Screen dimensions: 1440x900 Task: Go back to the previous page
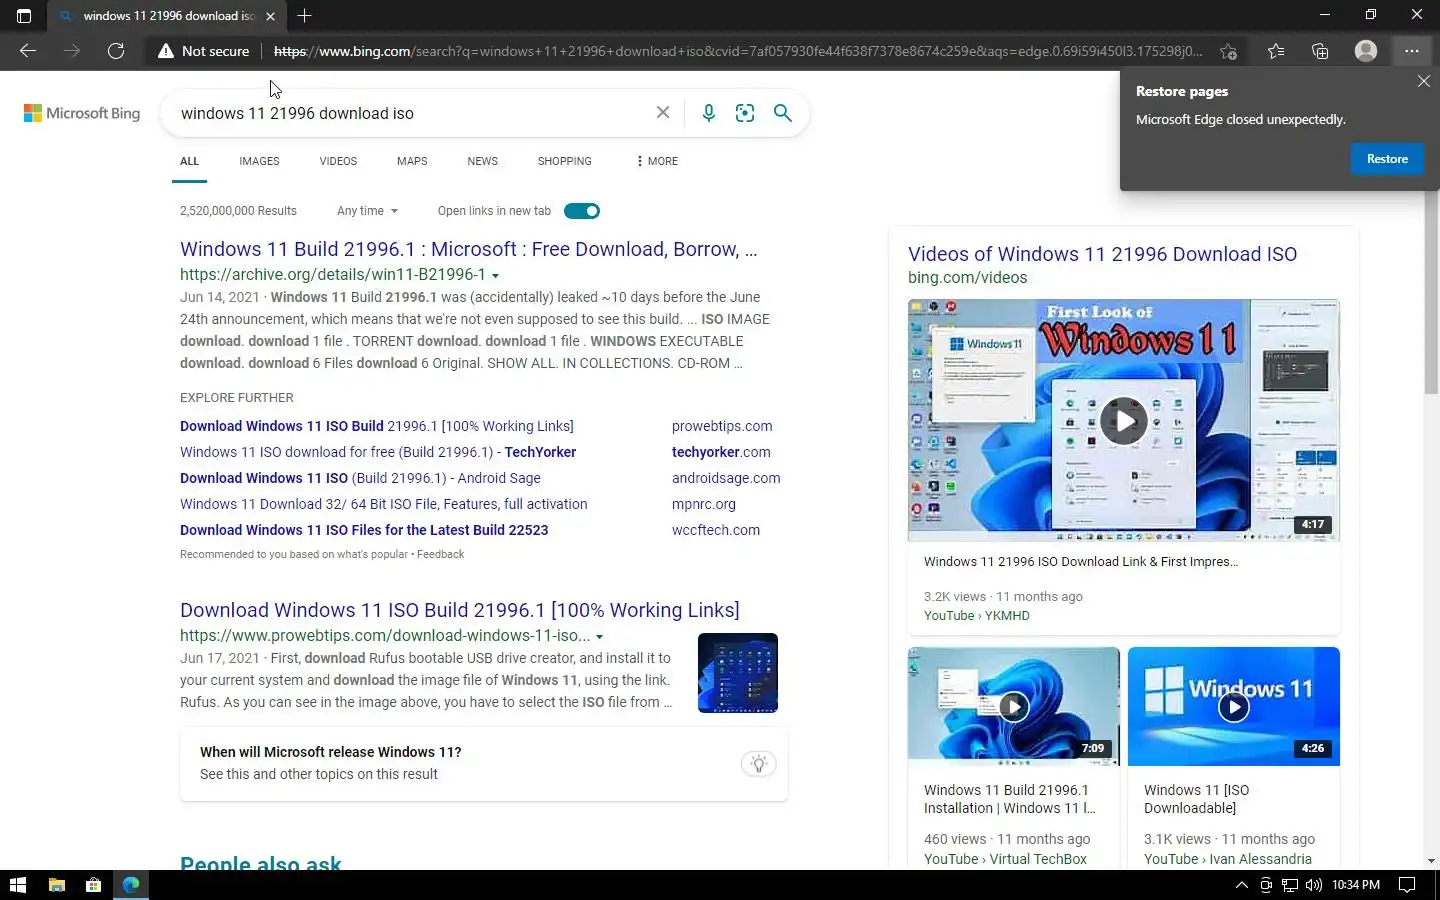pyautogui.click(x=28, y=51)
